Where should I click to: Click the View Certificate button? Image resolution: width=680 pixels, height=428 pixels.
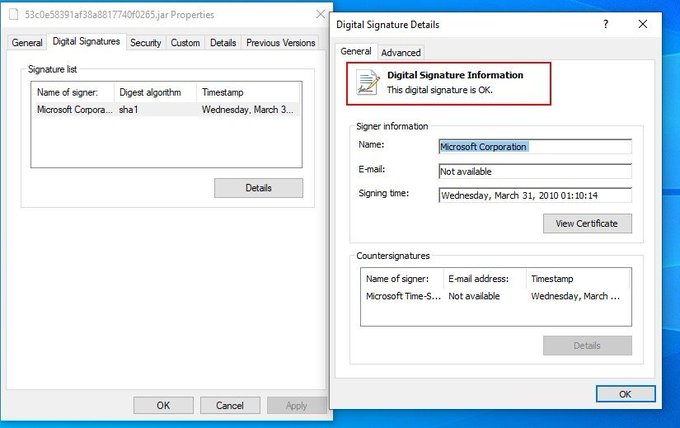pyautogui.click(x=587, y=223)
